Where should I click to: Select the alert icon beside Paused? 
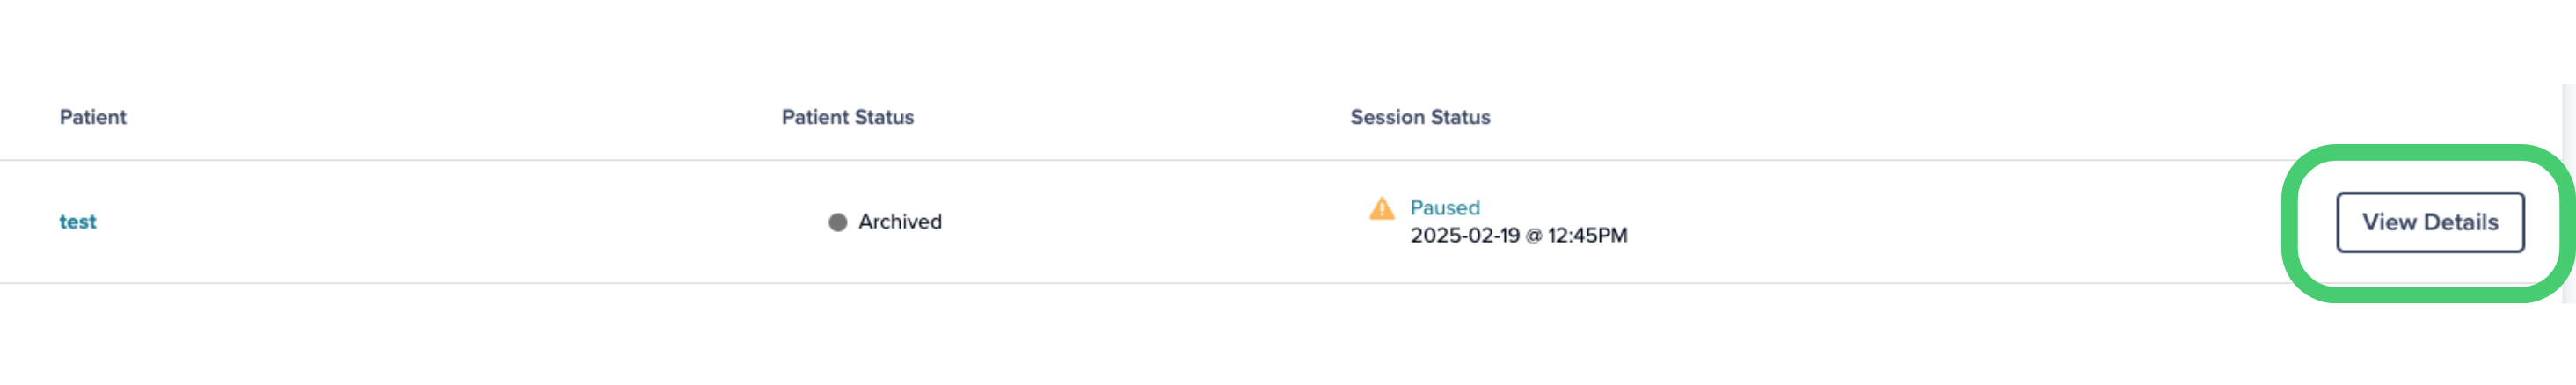(x=1381, y=208)
